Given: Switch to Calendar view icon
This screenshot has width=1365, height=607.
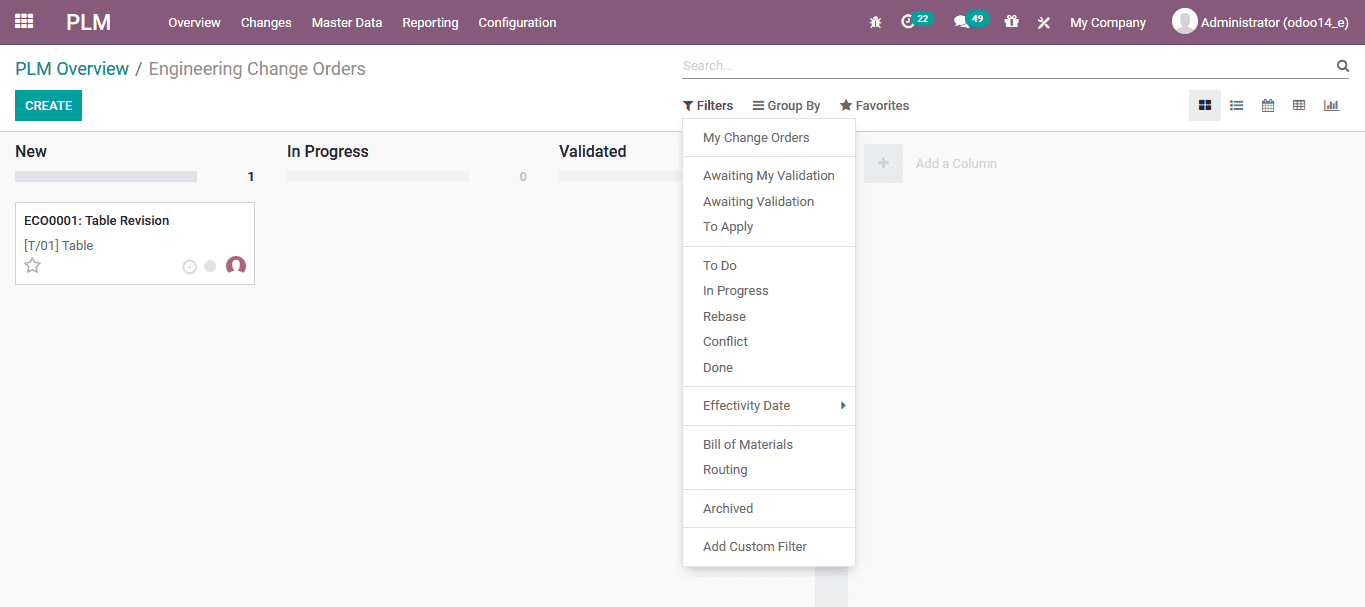Looking at the screenshot, I should click(x=1268, y=105).
